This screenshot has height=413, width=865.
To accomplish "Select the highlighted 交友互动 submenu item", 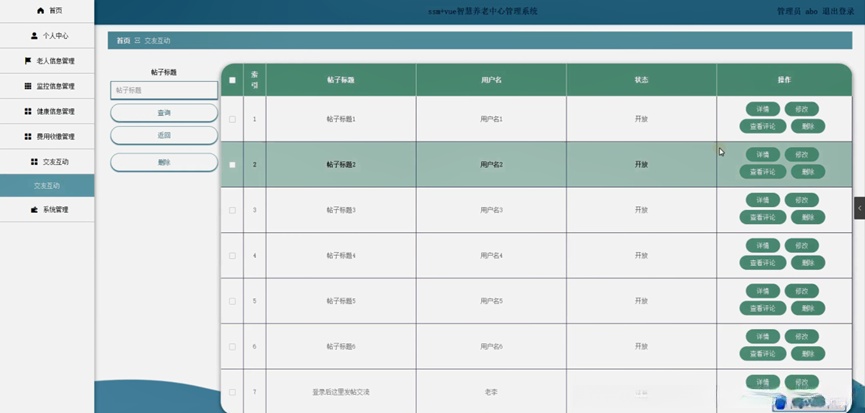I will (x=48, y=186).
